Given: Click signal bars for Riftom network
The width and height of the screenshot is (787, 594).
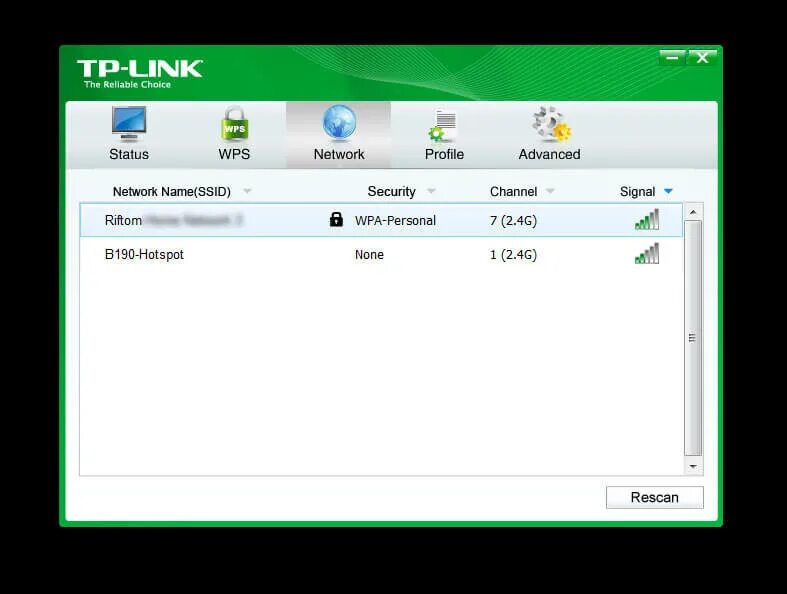Looking at the screenshot, I should click(x=647, y=220).
